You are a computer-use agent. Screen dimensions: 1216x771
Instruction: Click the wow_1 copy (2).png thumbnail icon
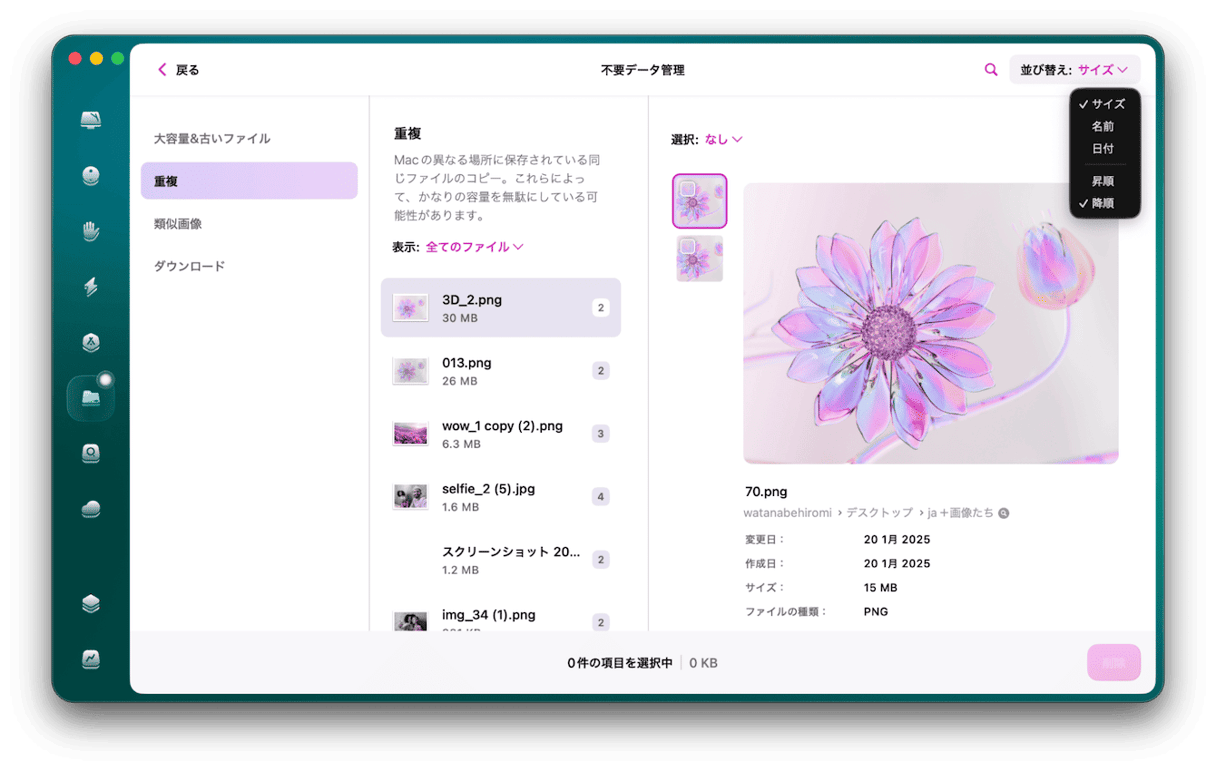410,434
